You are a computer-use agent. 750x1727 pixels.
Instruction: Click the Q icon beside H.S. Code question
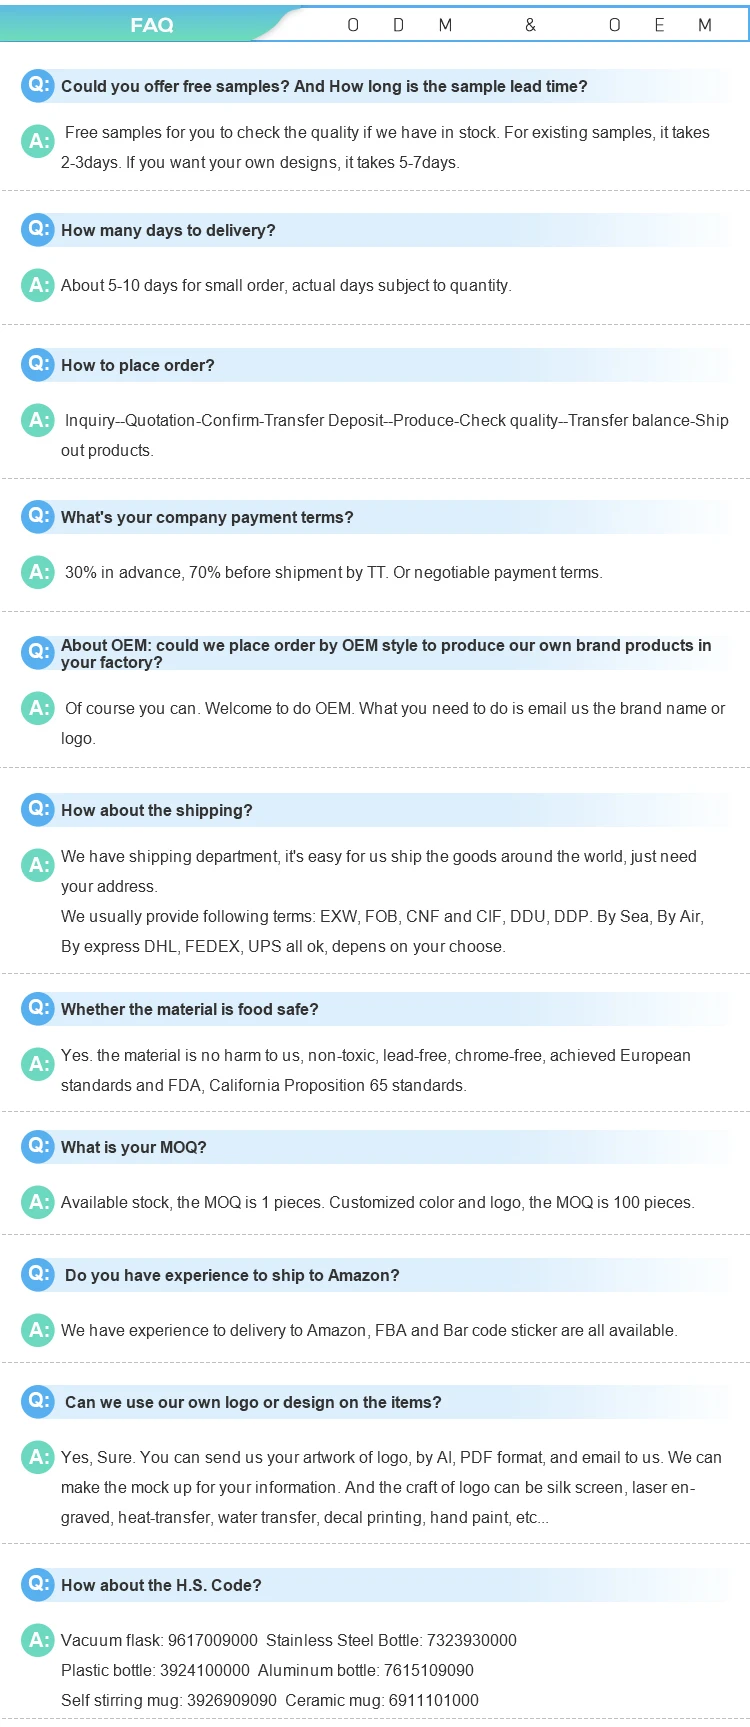pos(38,1585)
